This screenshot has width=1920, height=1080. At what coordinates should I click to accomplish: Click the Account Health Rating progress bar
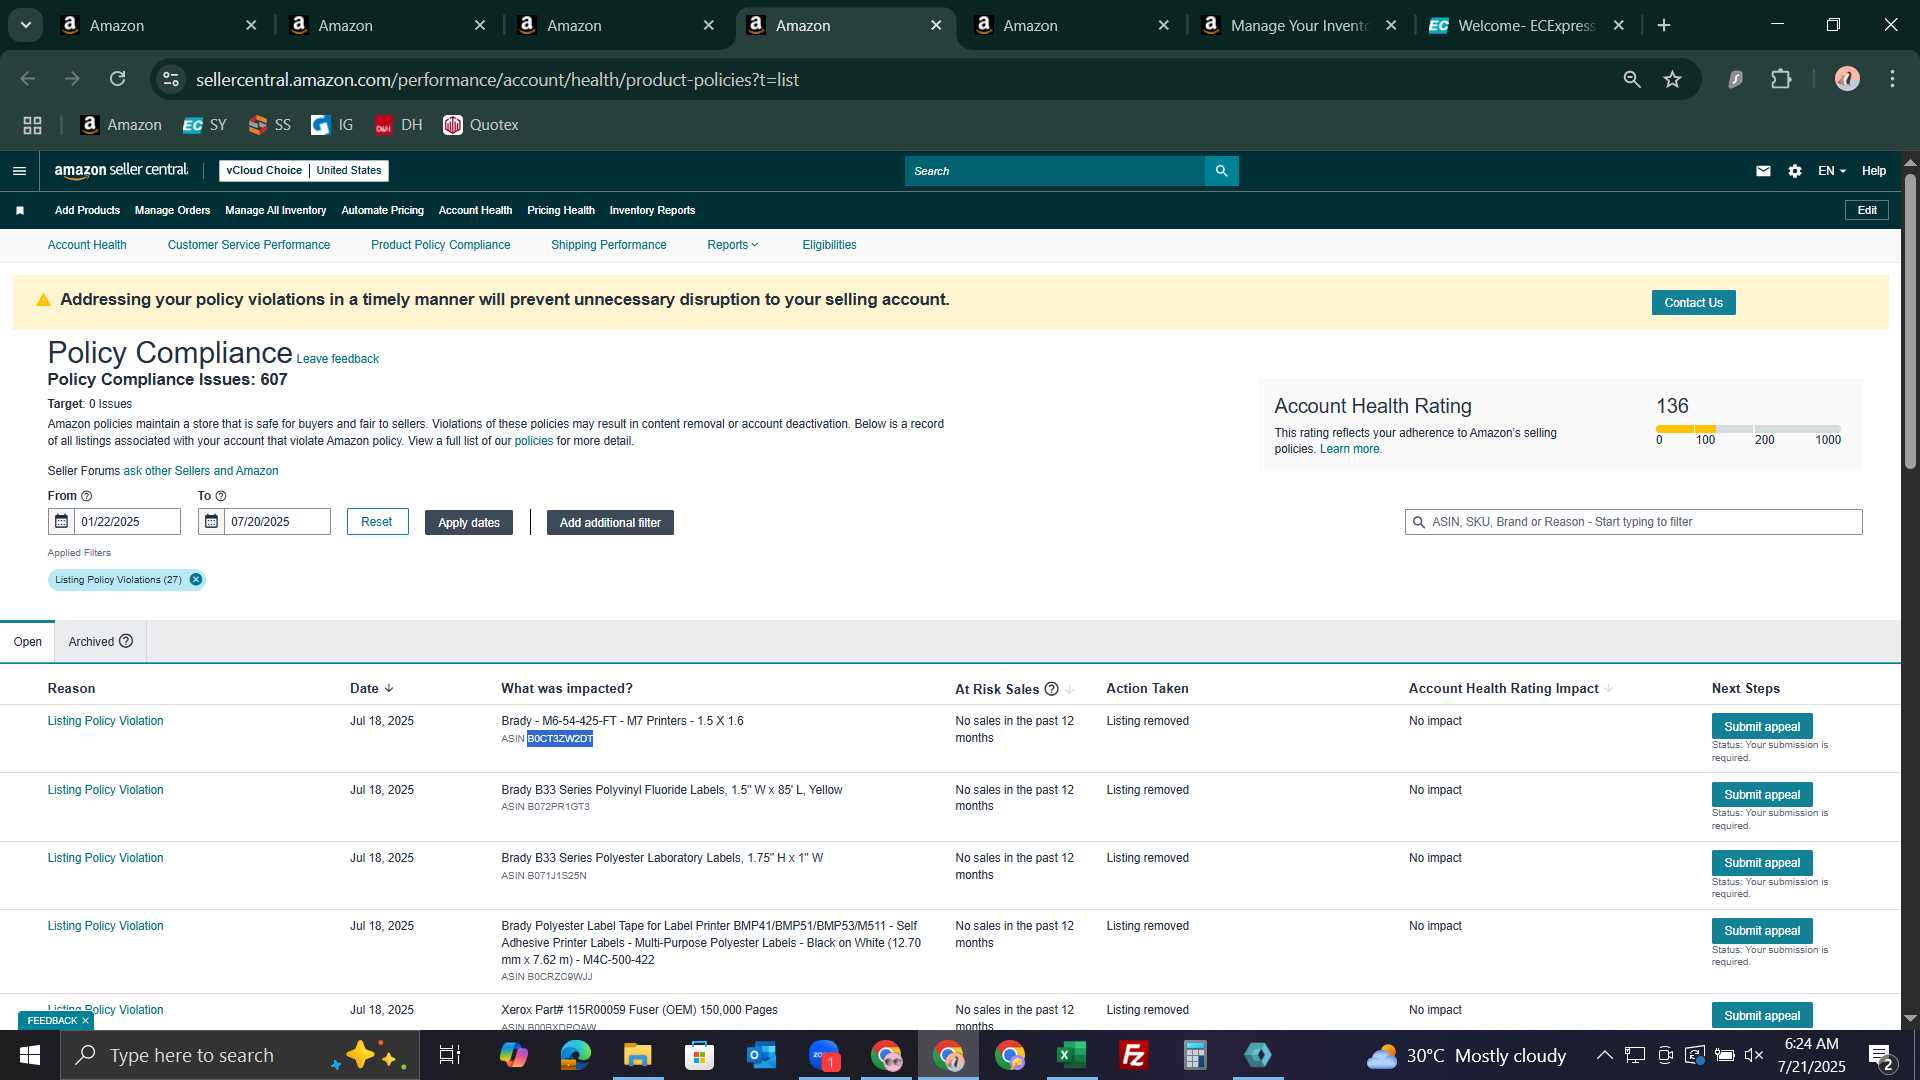(1747, 429)
